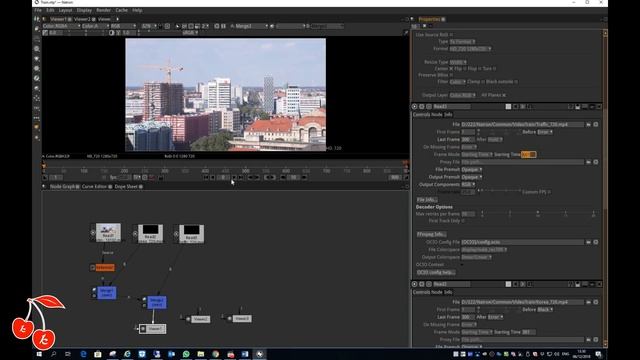The image size is (640, 360).
Task: Open the viewer RGB display channels dropdown
Action: [124, 26]
